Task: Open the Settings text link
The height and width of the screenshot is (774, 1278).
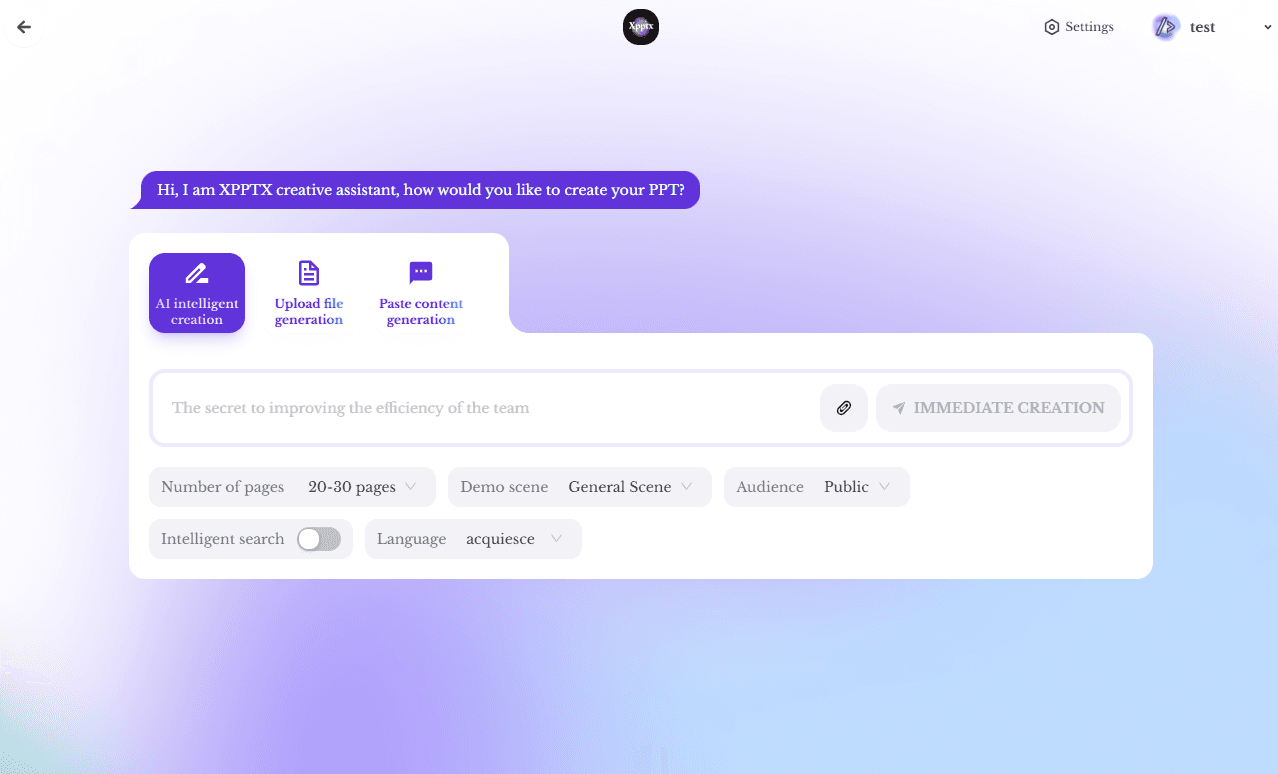Action: pyautogui.click(x=1089, y=27)
